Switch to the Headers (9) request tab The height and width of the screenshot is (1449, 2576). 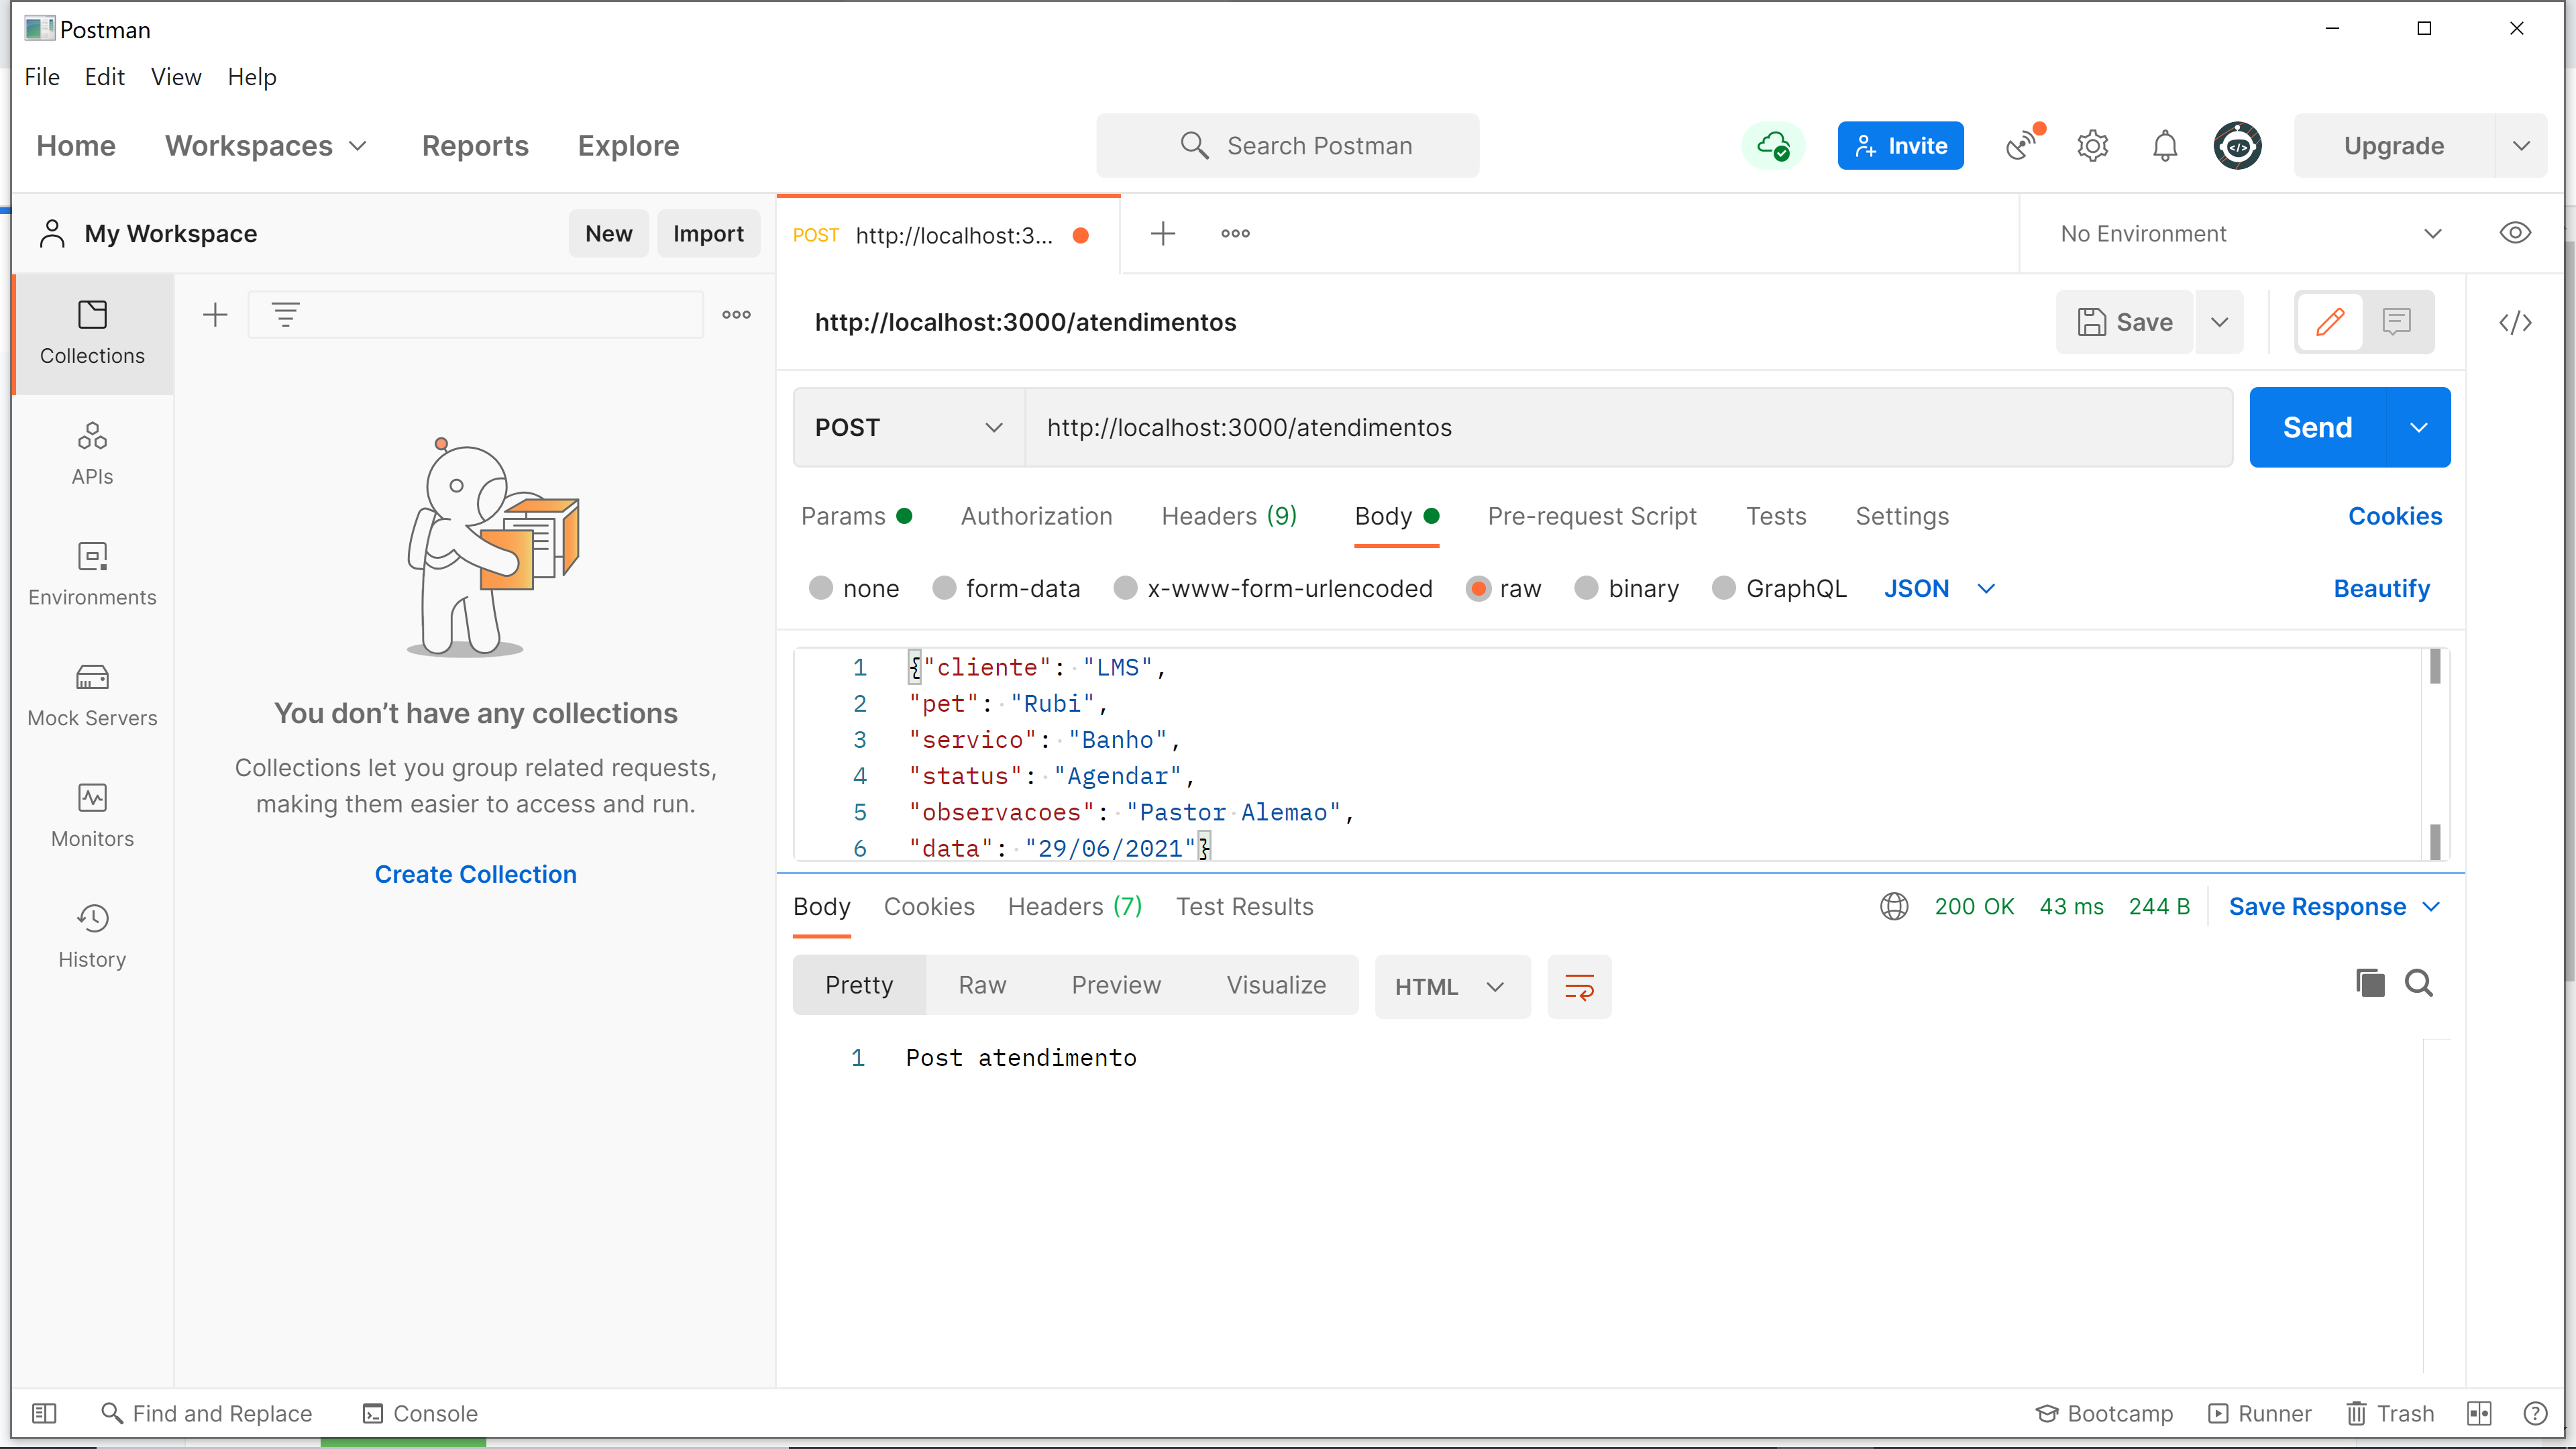[x=1229, y=517]
